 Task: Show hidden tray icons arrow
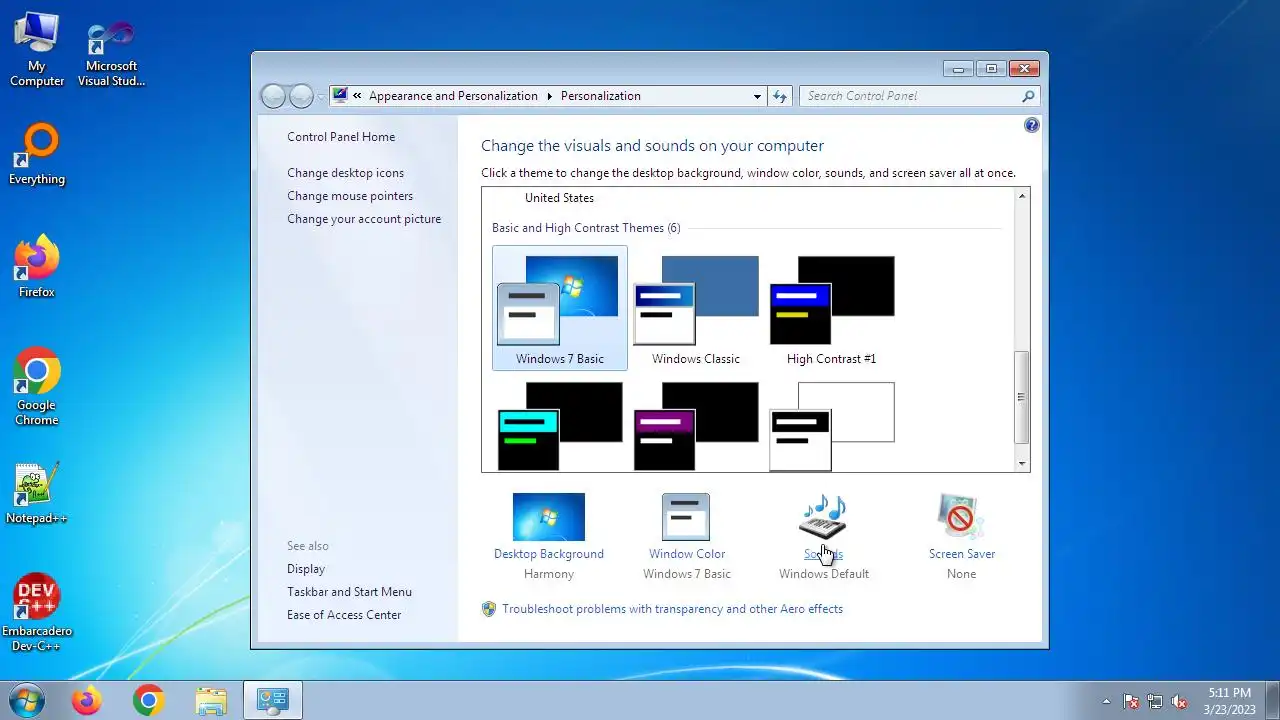[1106, 701]
